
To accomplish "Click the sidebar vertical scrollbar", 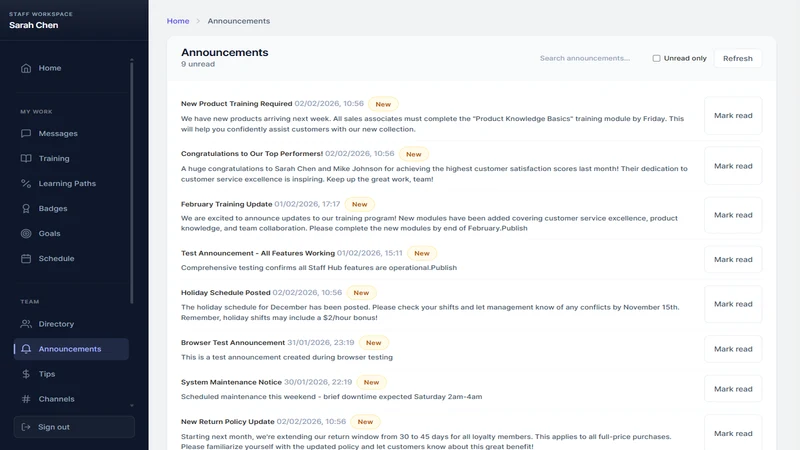I will click(x=132, y=181).
